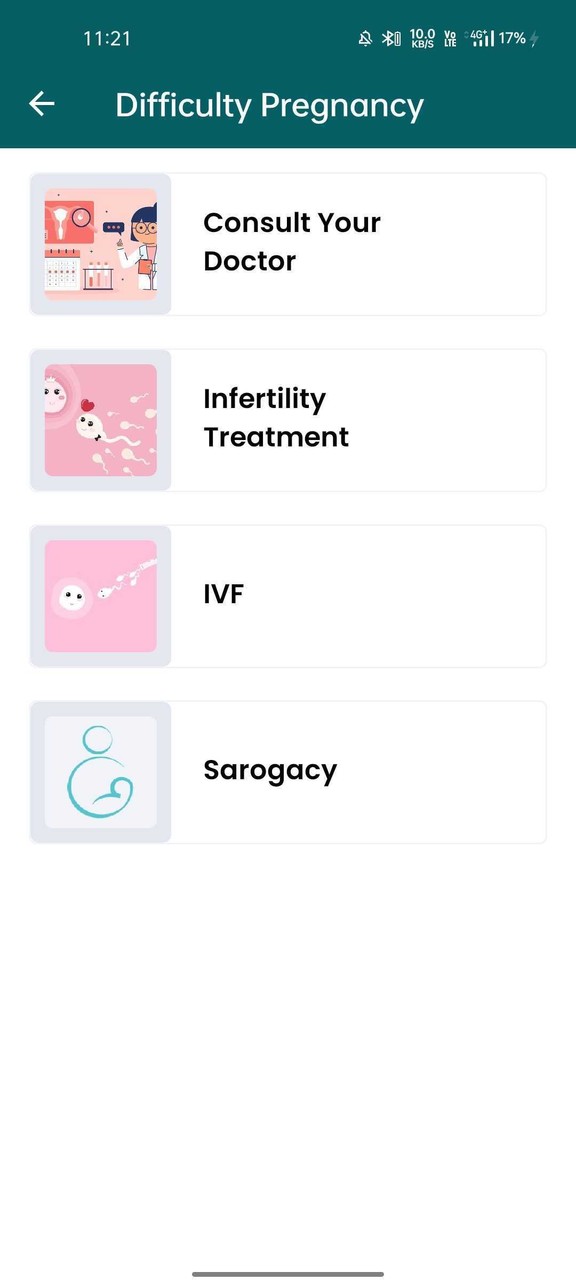Tap the Sarogacy mother-and-child icon
This screenshot has width=576, height=1280.
coord(100,770)
